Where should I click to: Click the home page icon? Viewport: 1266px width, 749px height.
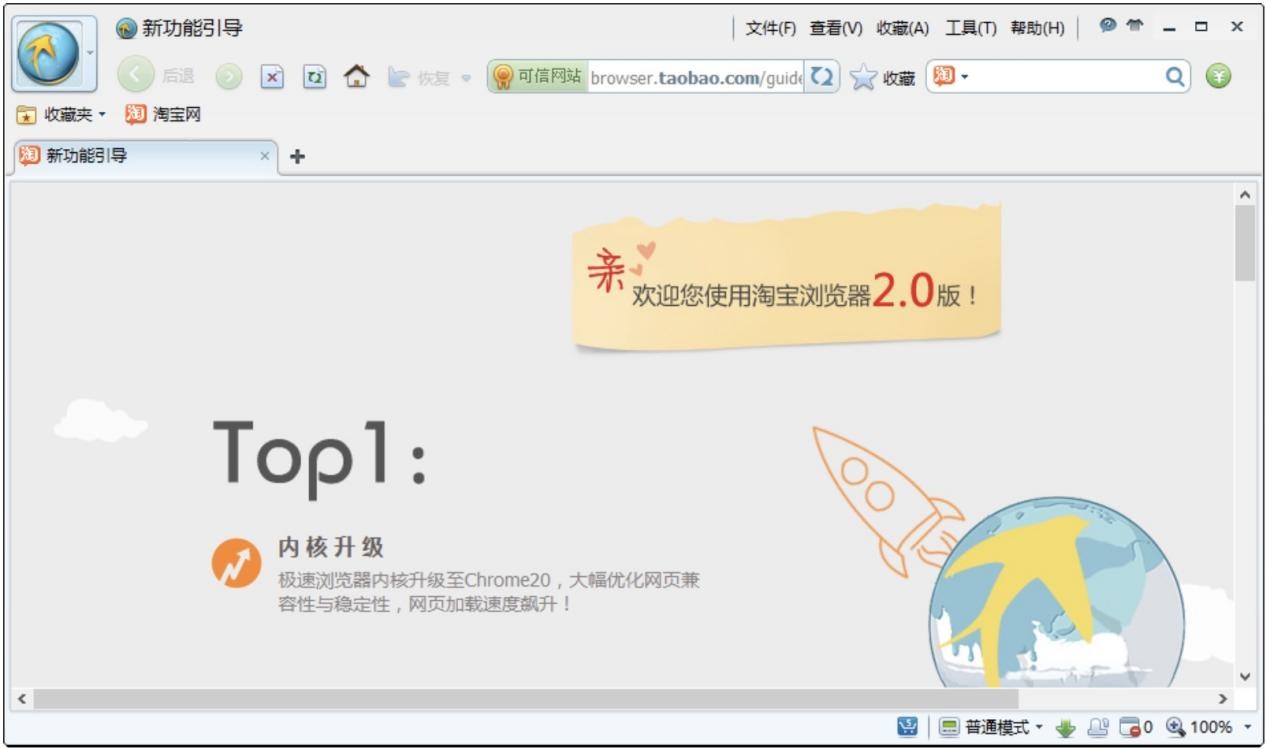coord(353,77)
